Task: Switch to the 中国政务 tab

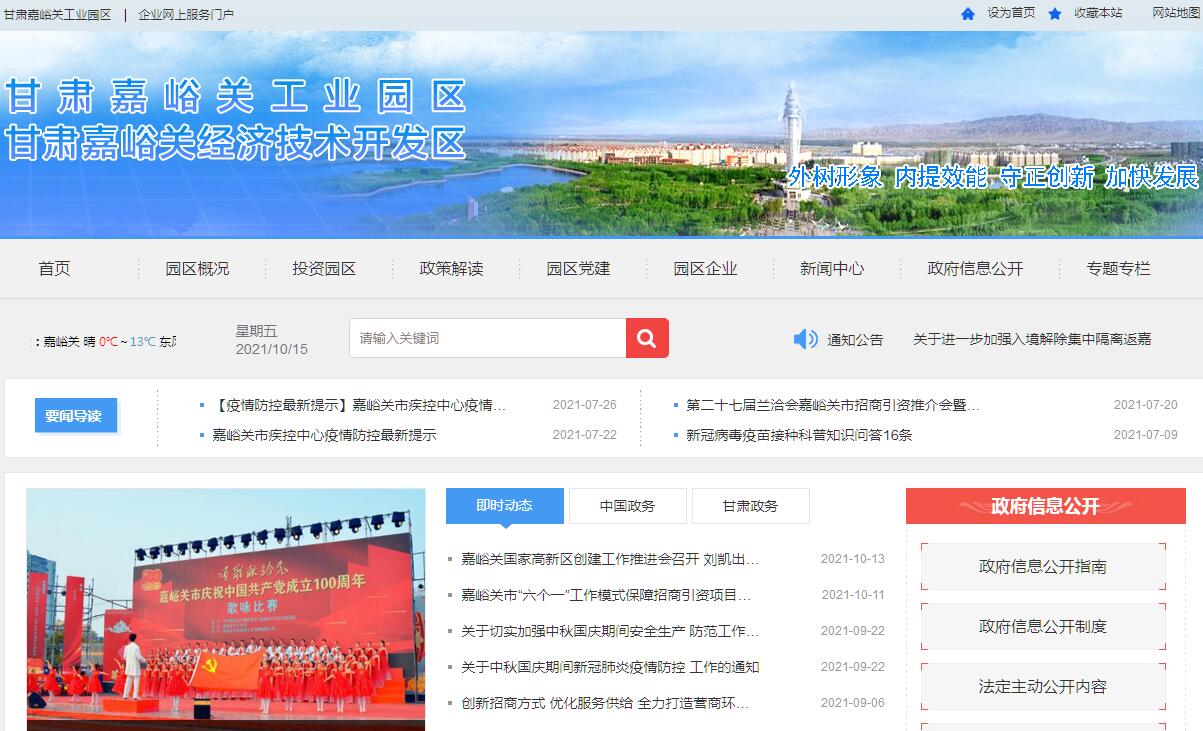Action: point(627,506)
